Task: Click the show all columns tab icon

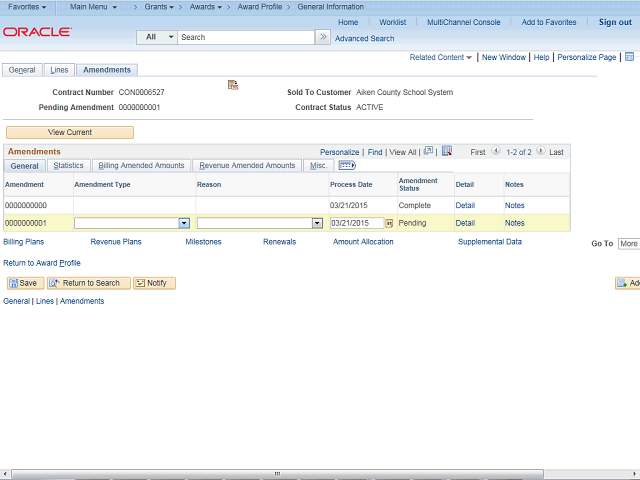Action: (347, 165)
